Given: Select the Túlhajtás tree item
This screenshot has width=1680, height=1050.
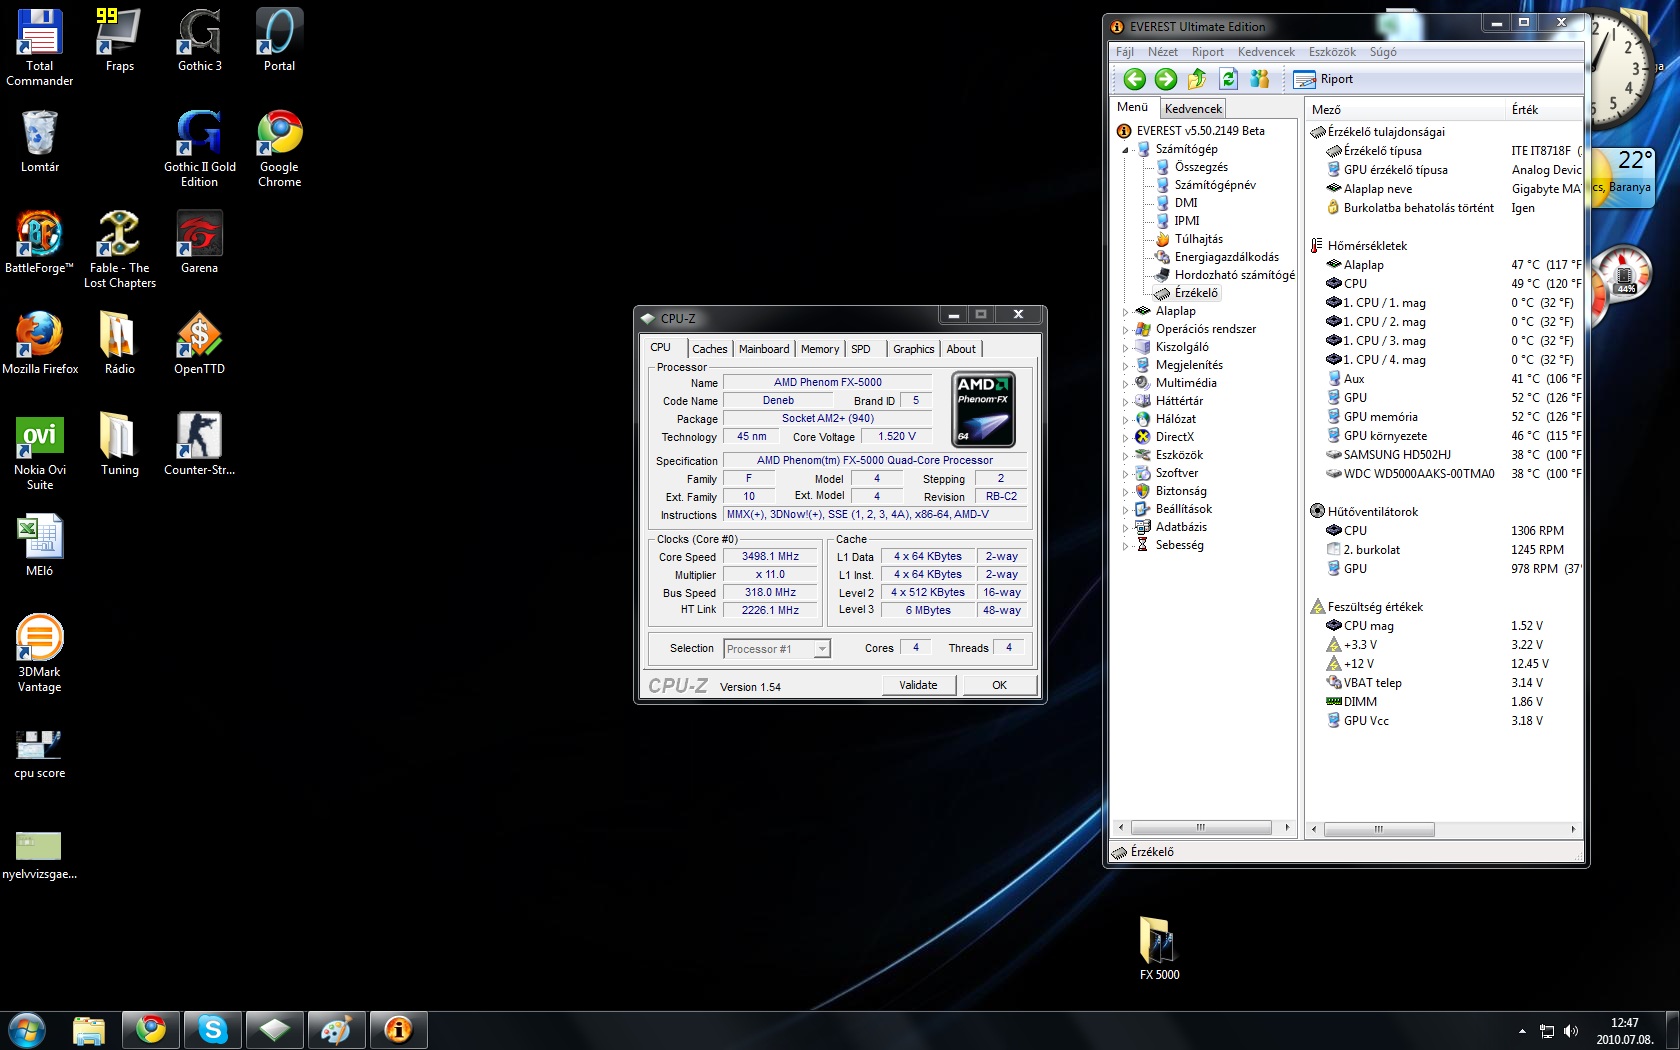Looking at the screenshot, I should (x=1198, y=239).
